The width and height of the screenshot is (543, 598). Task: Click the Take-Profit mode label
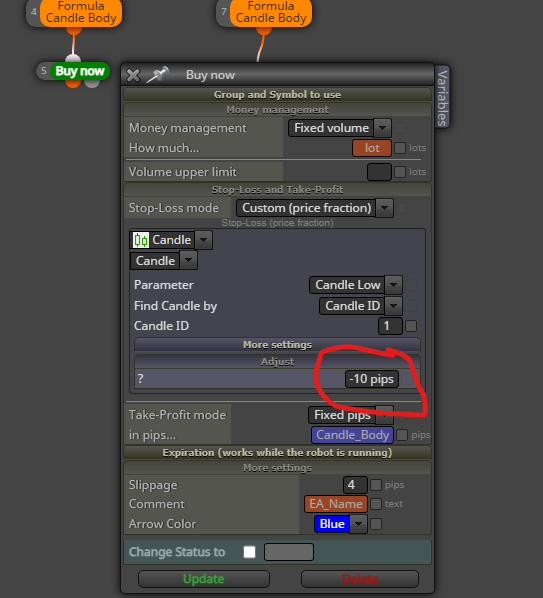177,415
